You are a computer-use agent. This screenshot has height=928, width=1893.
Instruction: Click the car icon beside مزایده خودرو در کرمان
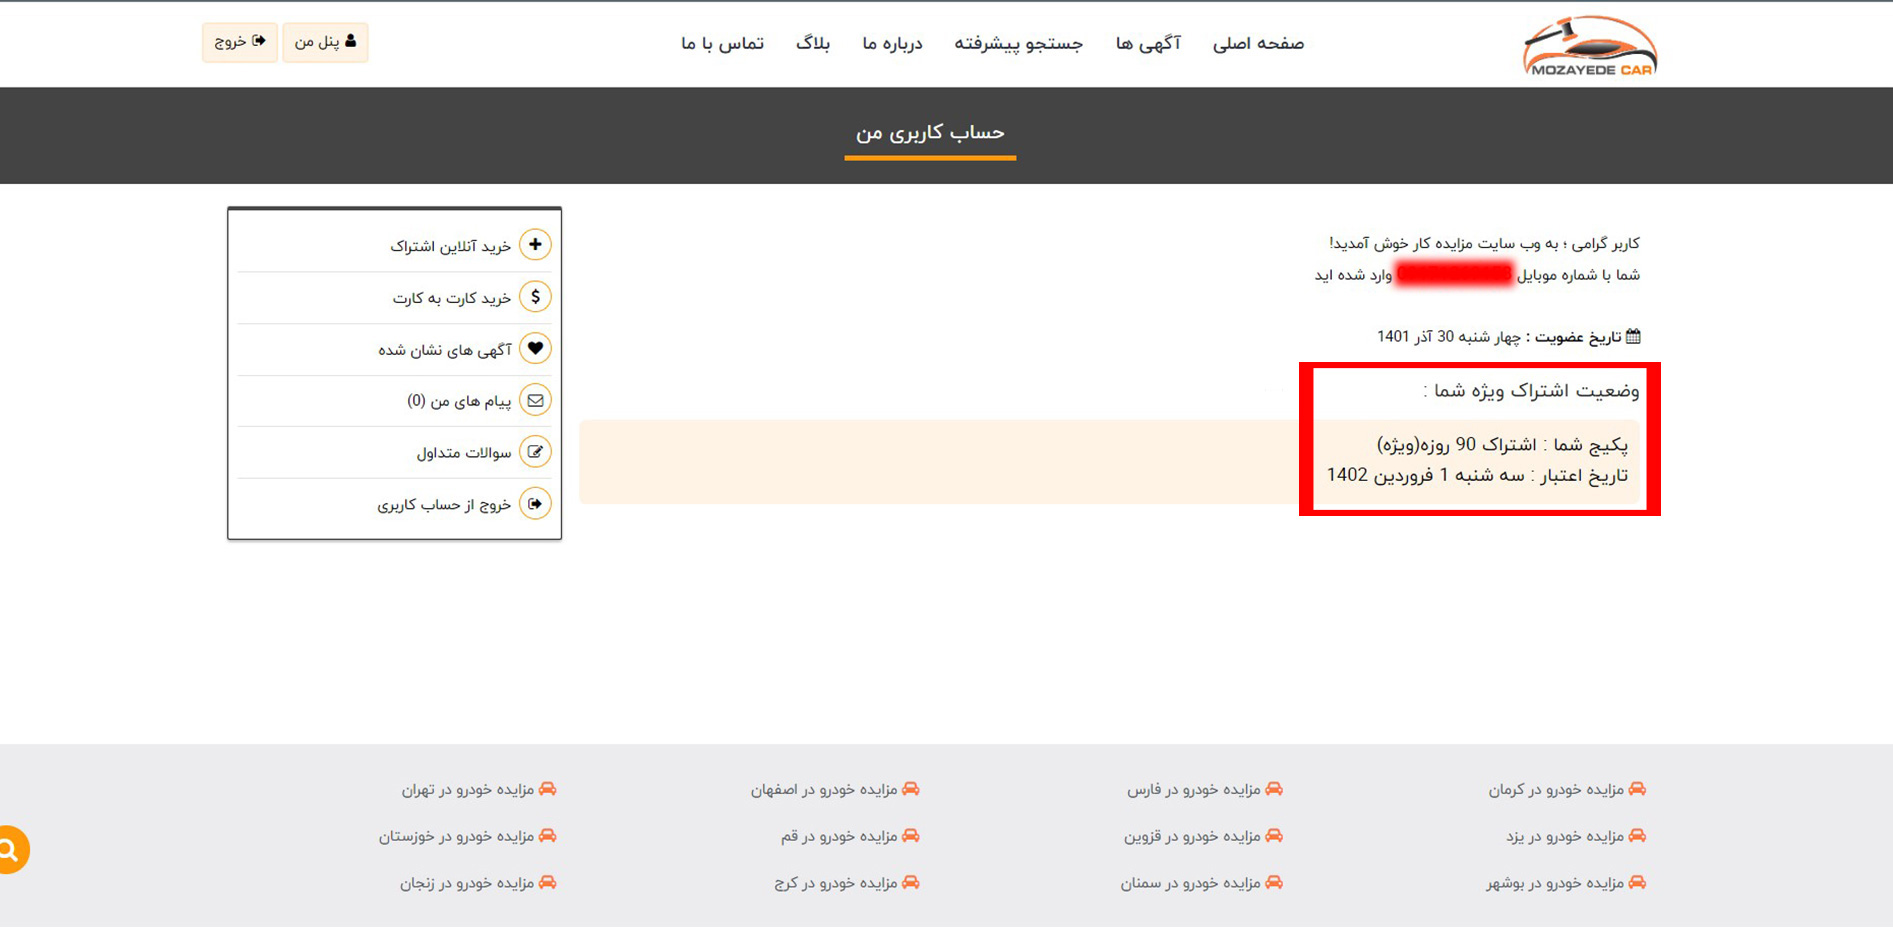coord(1638,789)
